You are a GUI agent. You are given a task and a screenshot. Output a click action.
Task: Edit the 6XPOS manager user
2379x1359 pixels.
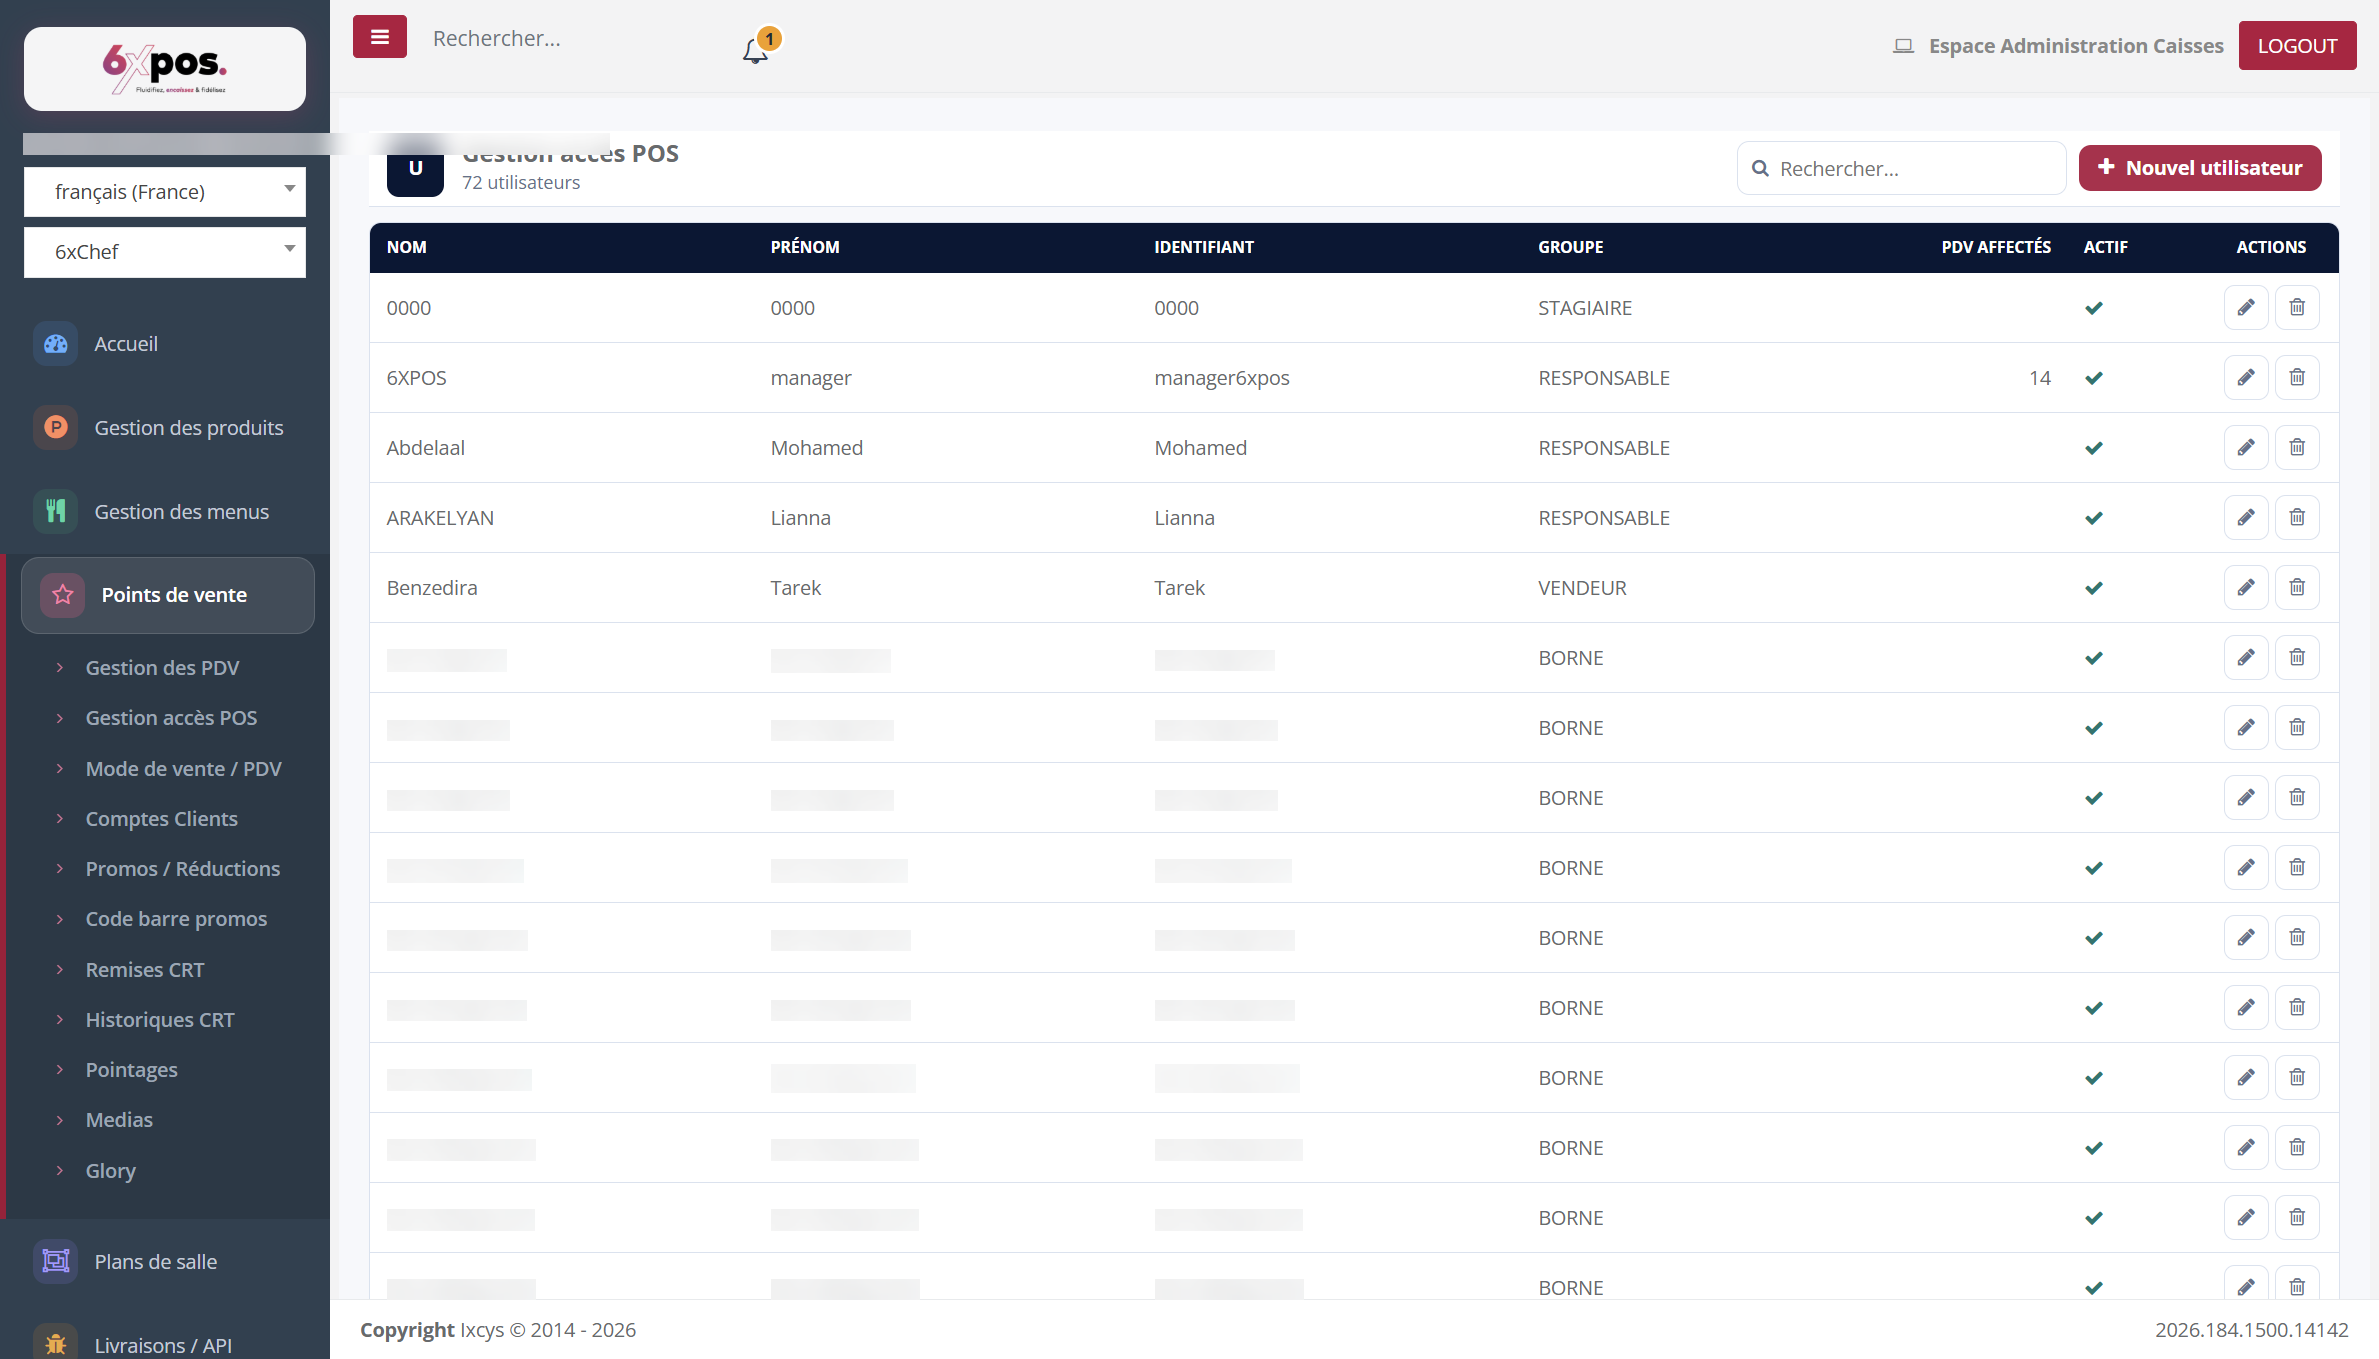coord(2246,378)
